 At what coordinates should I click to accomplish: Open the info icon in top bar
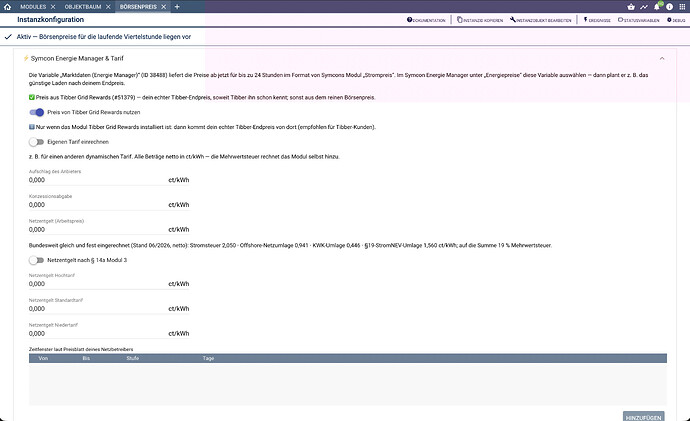tap(669, 7)
